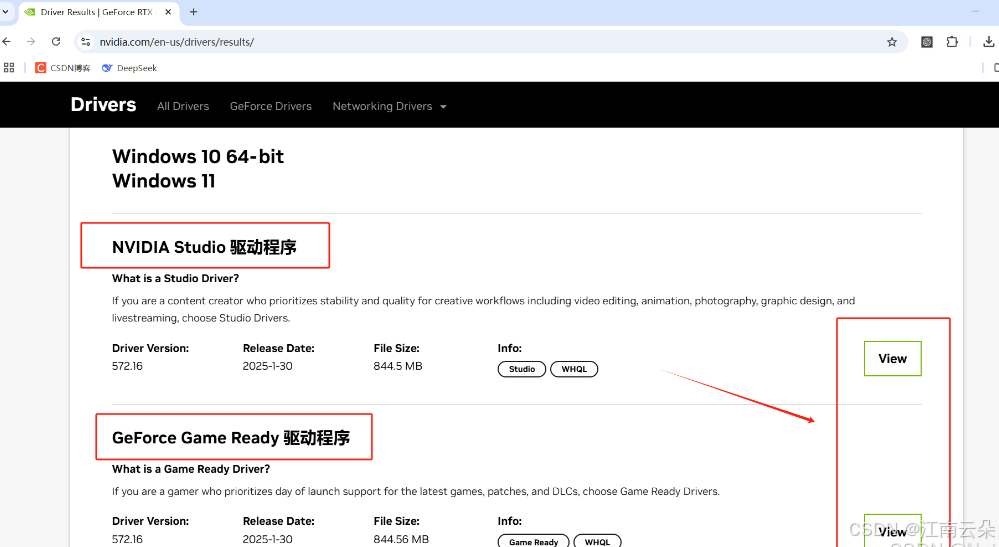Open site info icon in address bar
This screenshot has height=547, width=999.
(x=86, y=42)
